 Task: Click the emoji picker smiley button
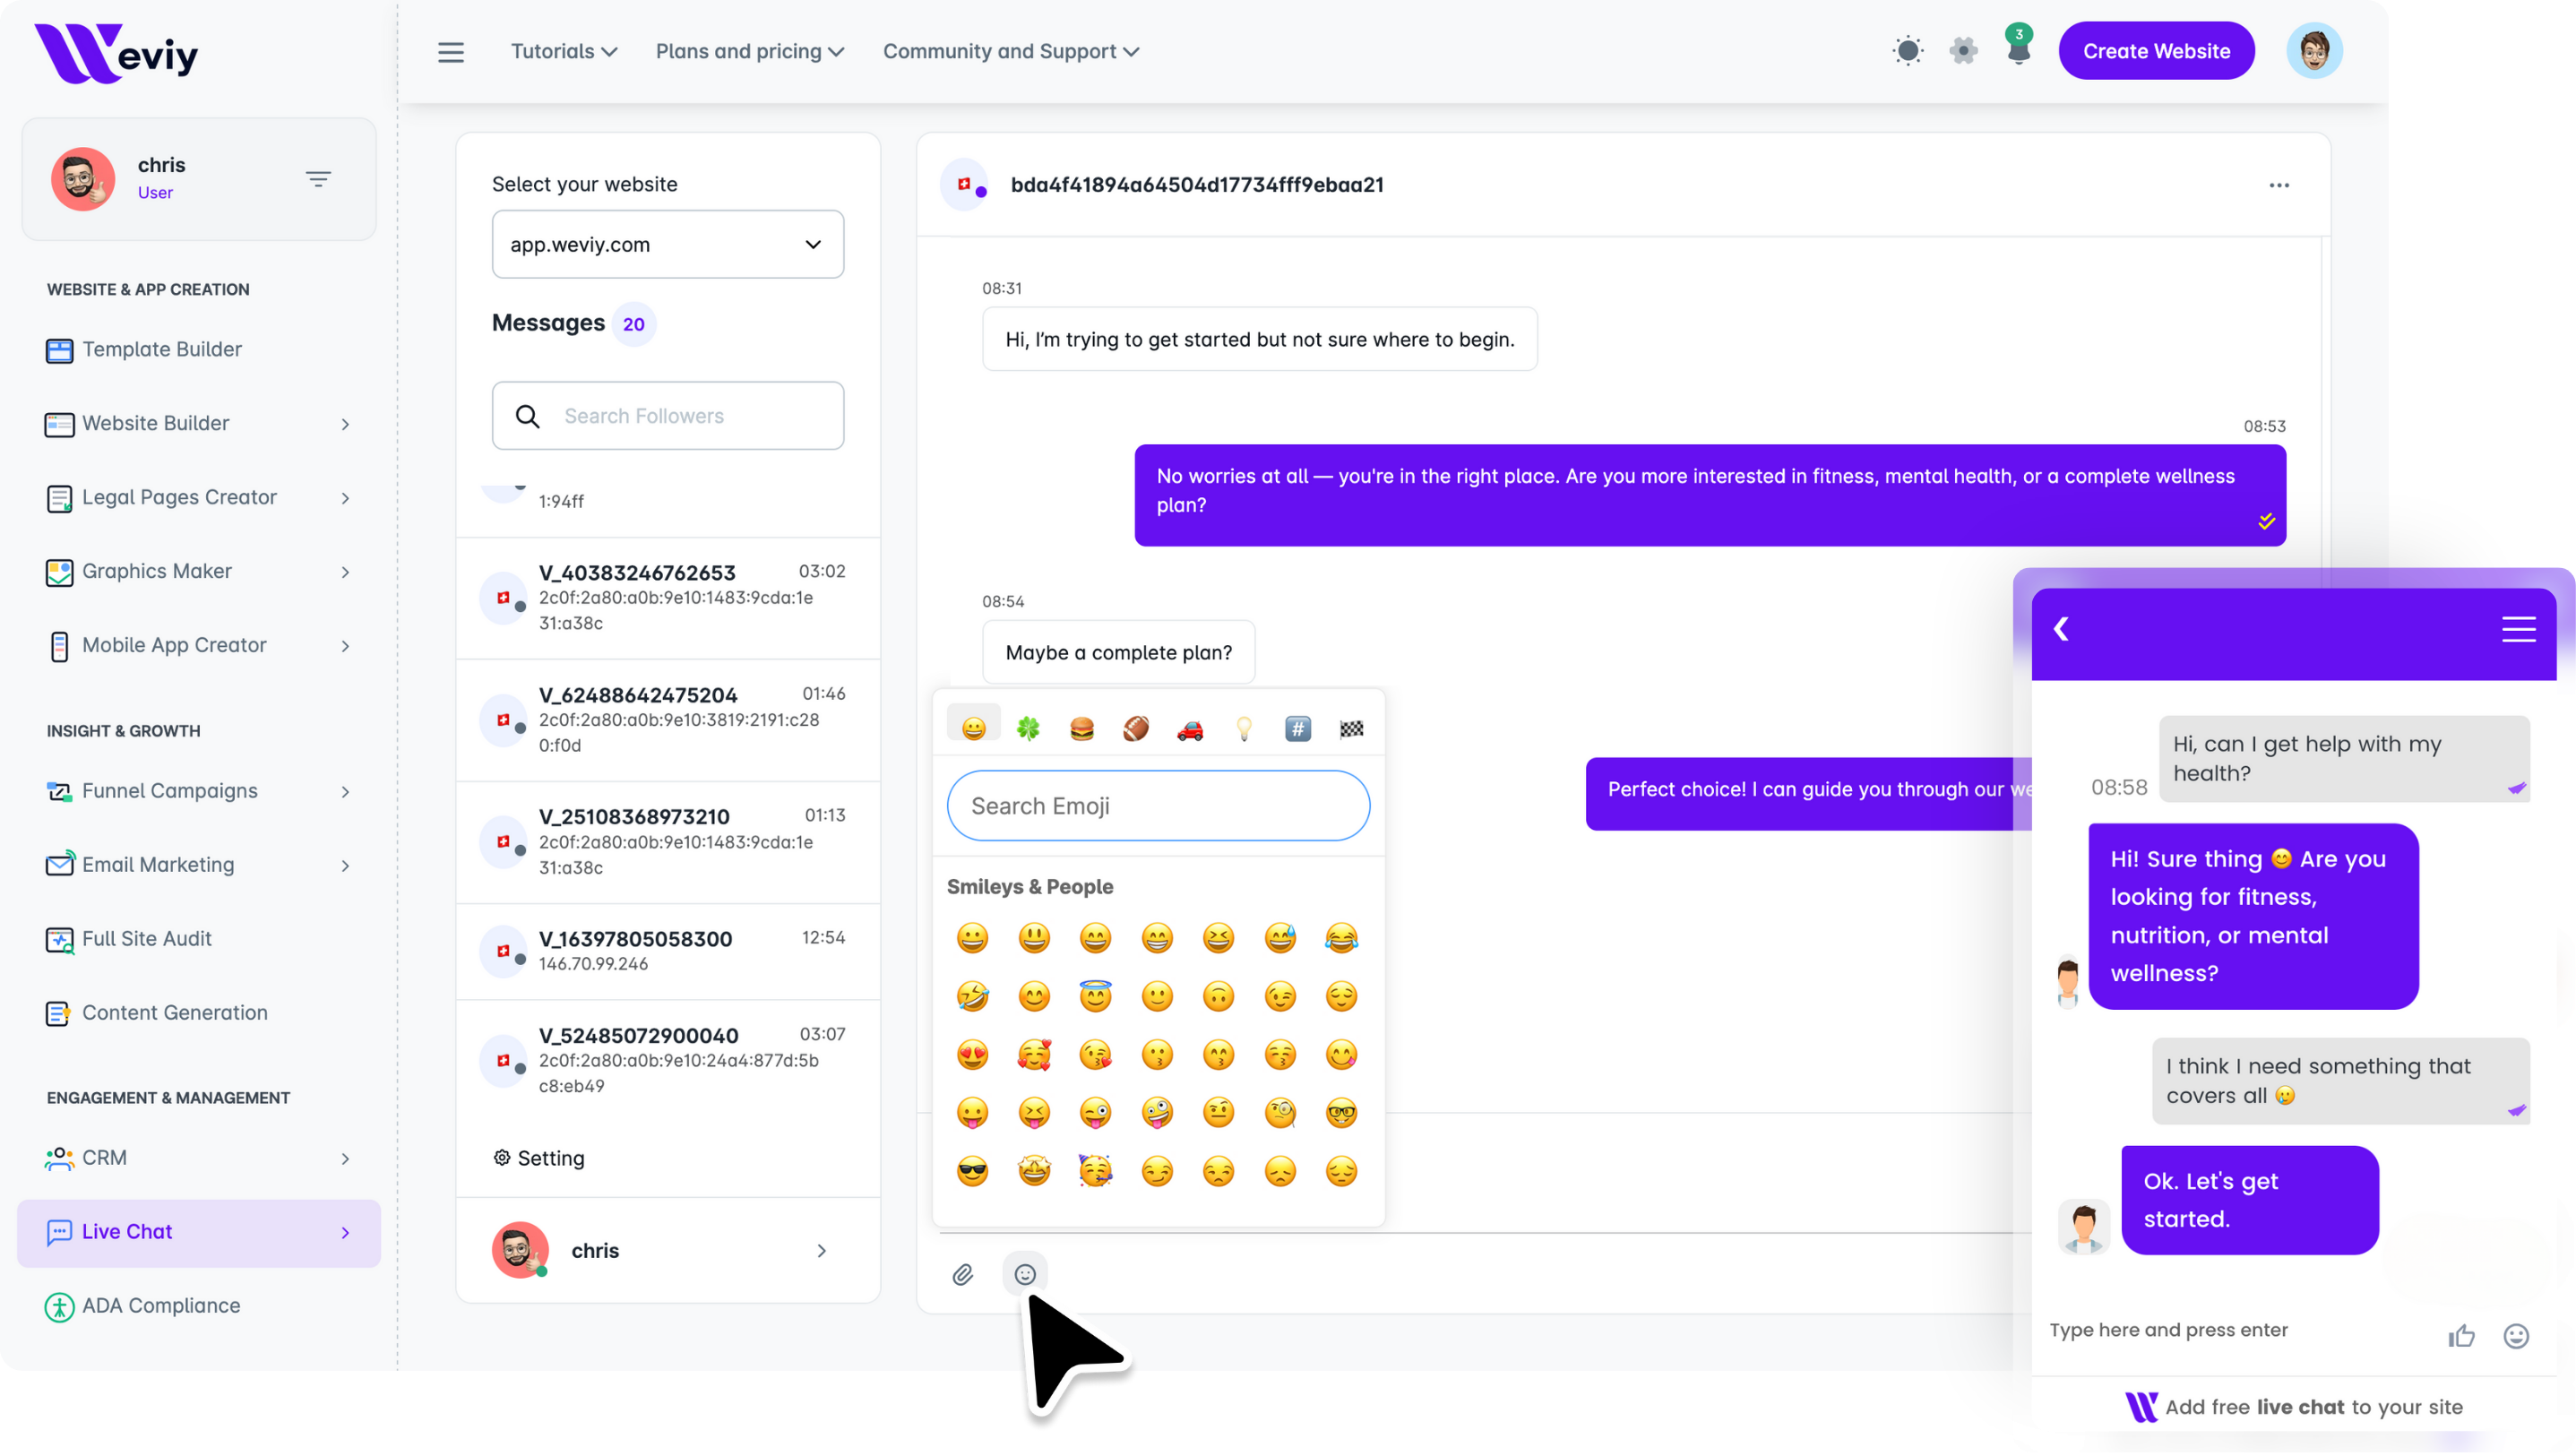pos(1025,1274)
